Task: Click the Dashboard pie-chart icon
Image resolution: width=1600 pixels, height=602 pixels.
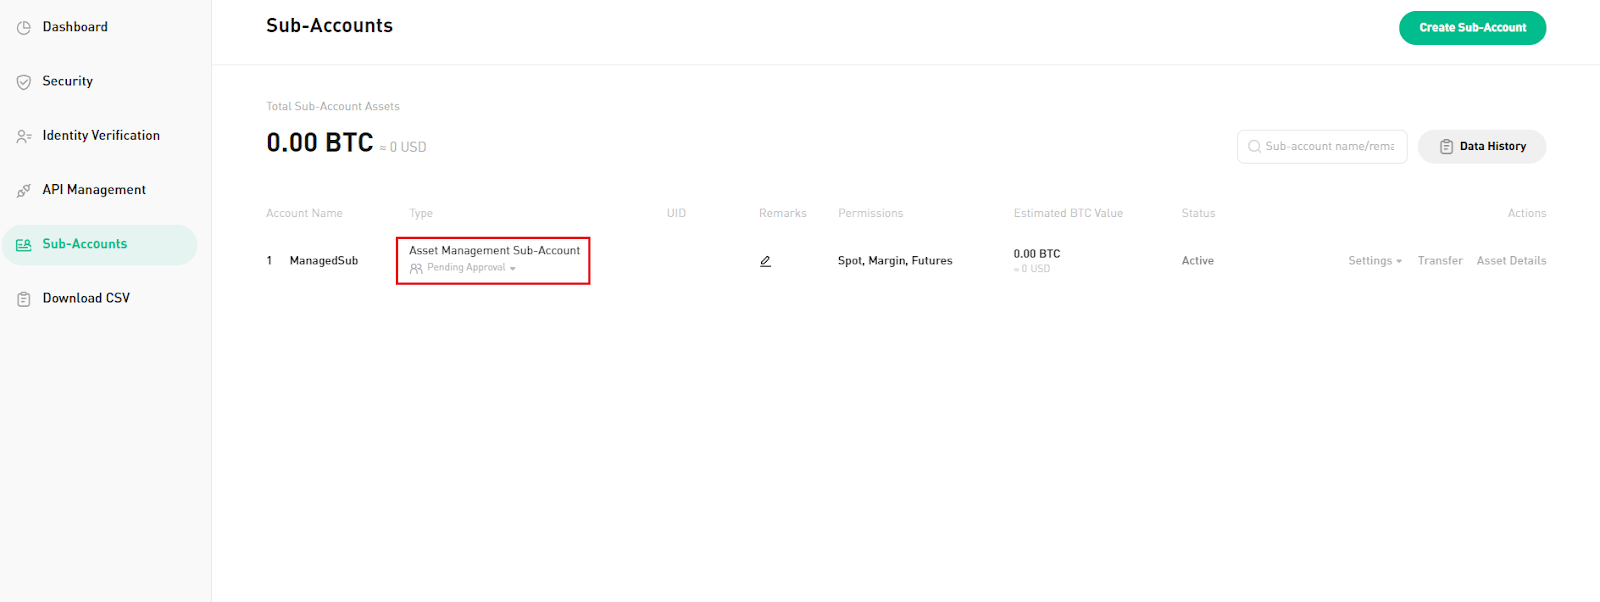Action: point(24,28)
